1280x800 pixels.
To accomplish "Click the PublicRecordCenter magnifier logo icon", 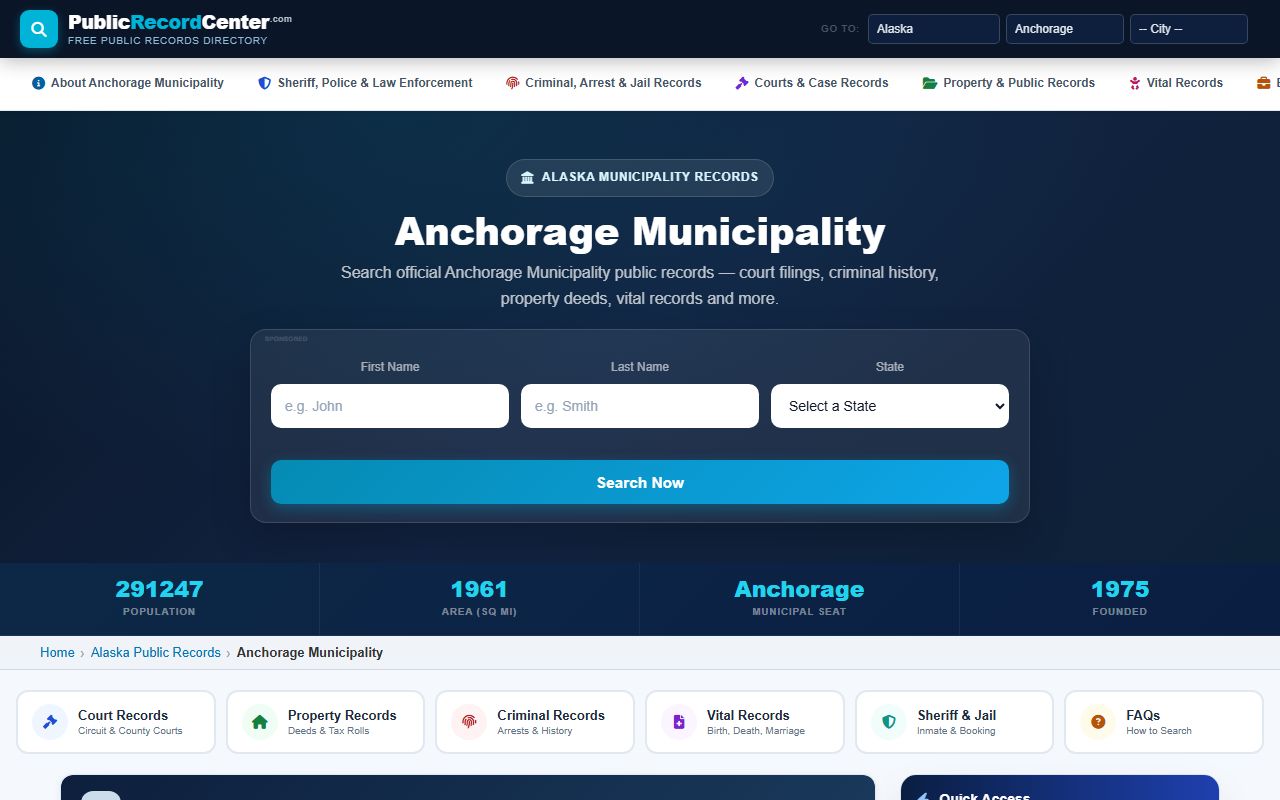I will 39,29.
